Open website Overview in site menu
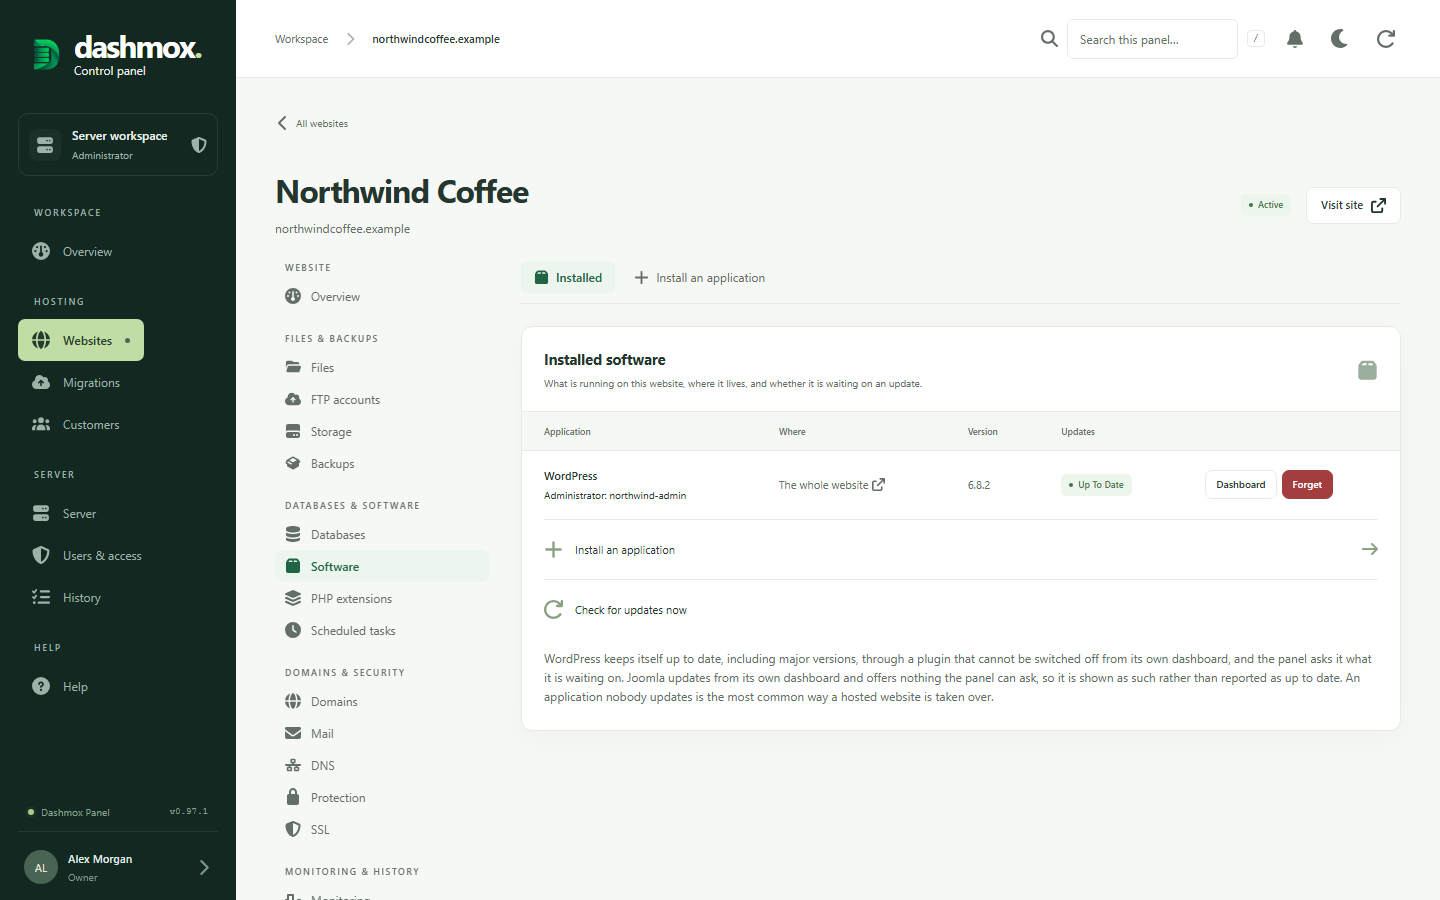Viewport: 1440px width, 900px height. 381,297
